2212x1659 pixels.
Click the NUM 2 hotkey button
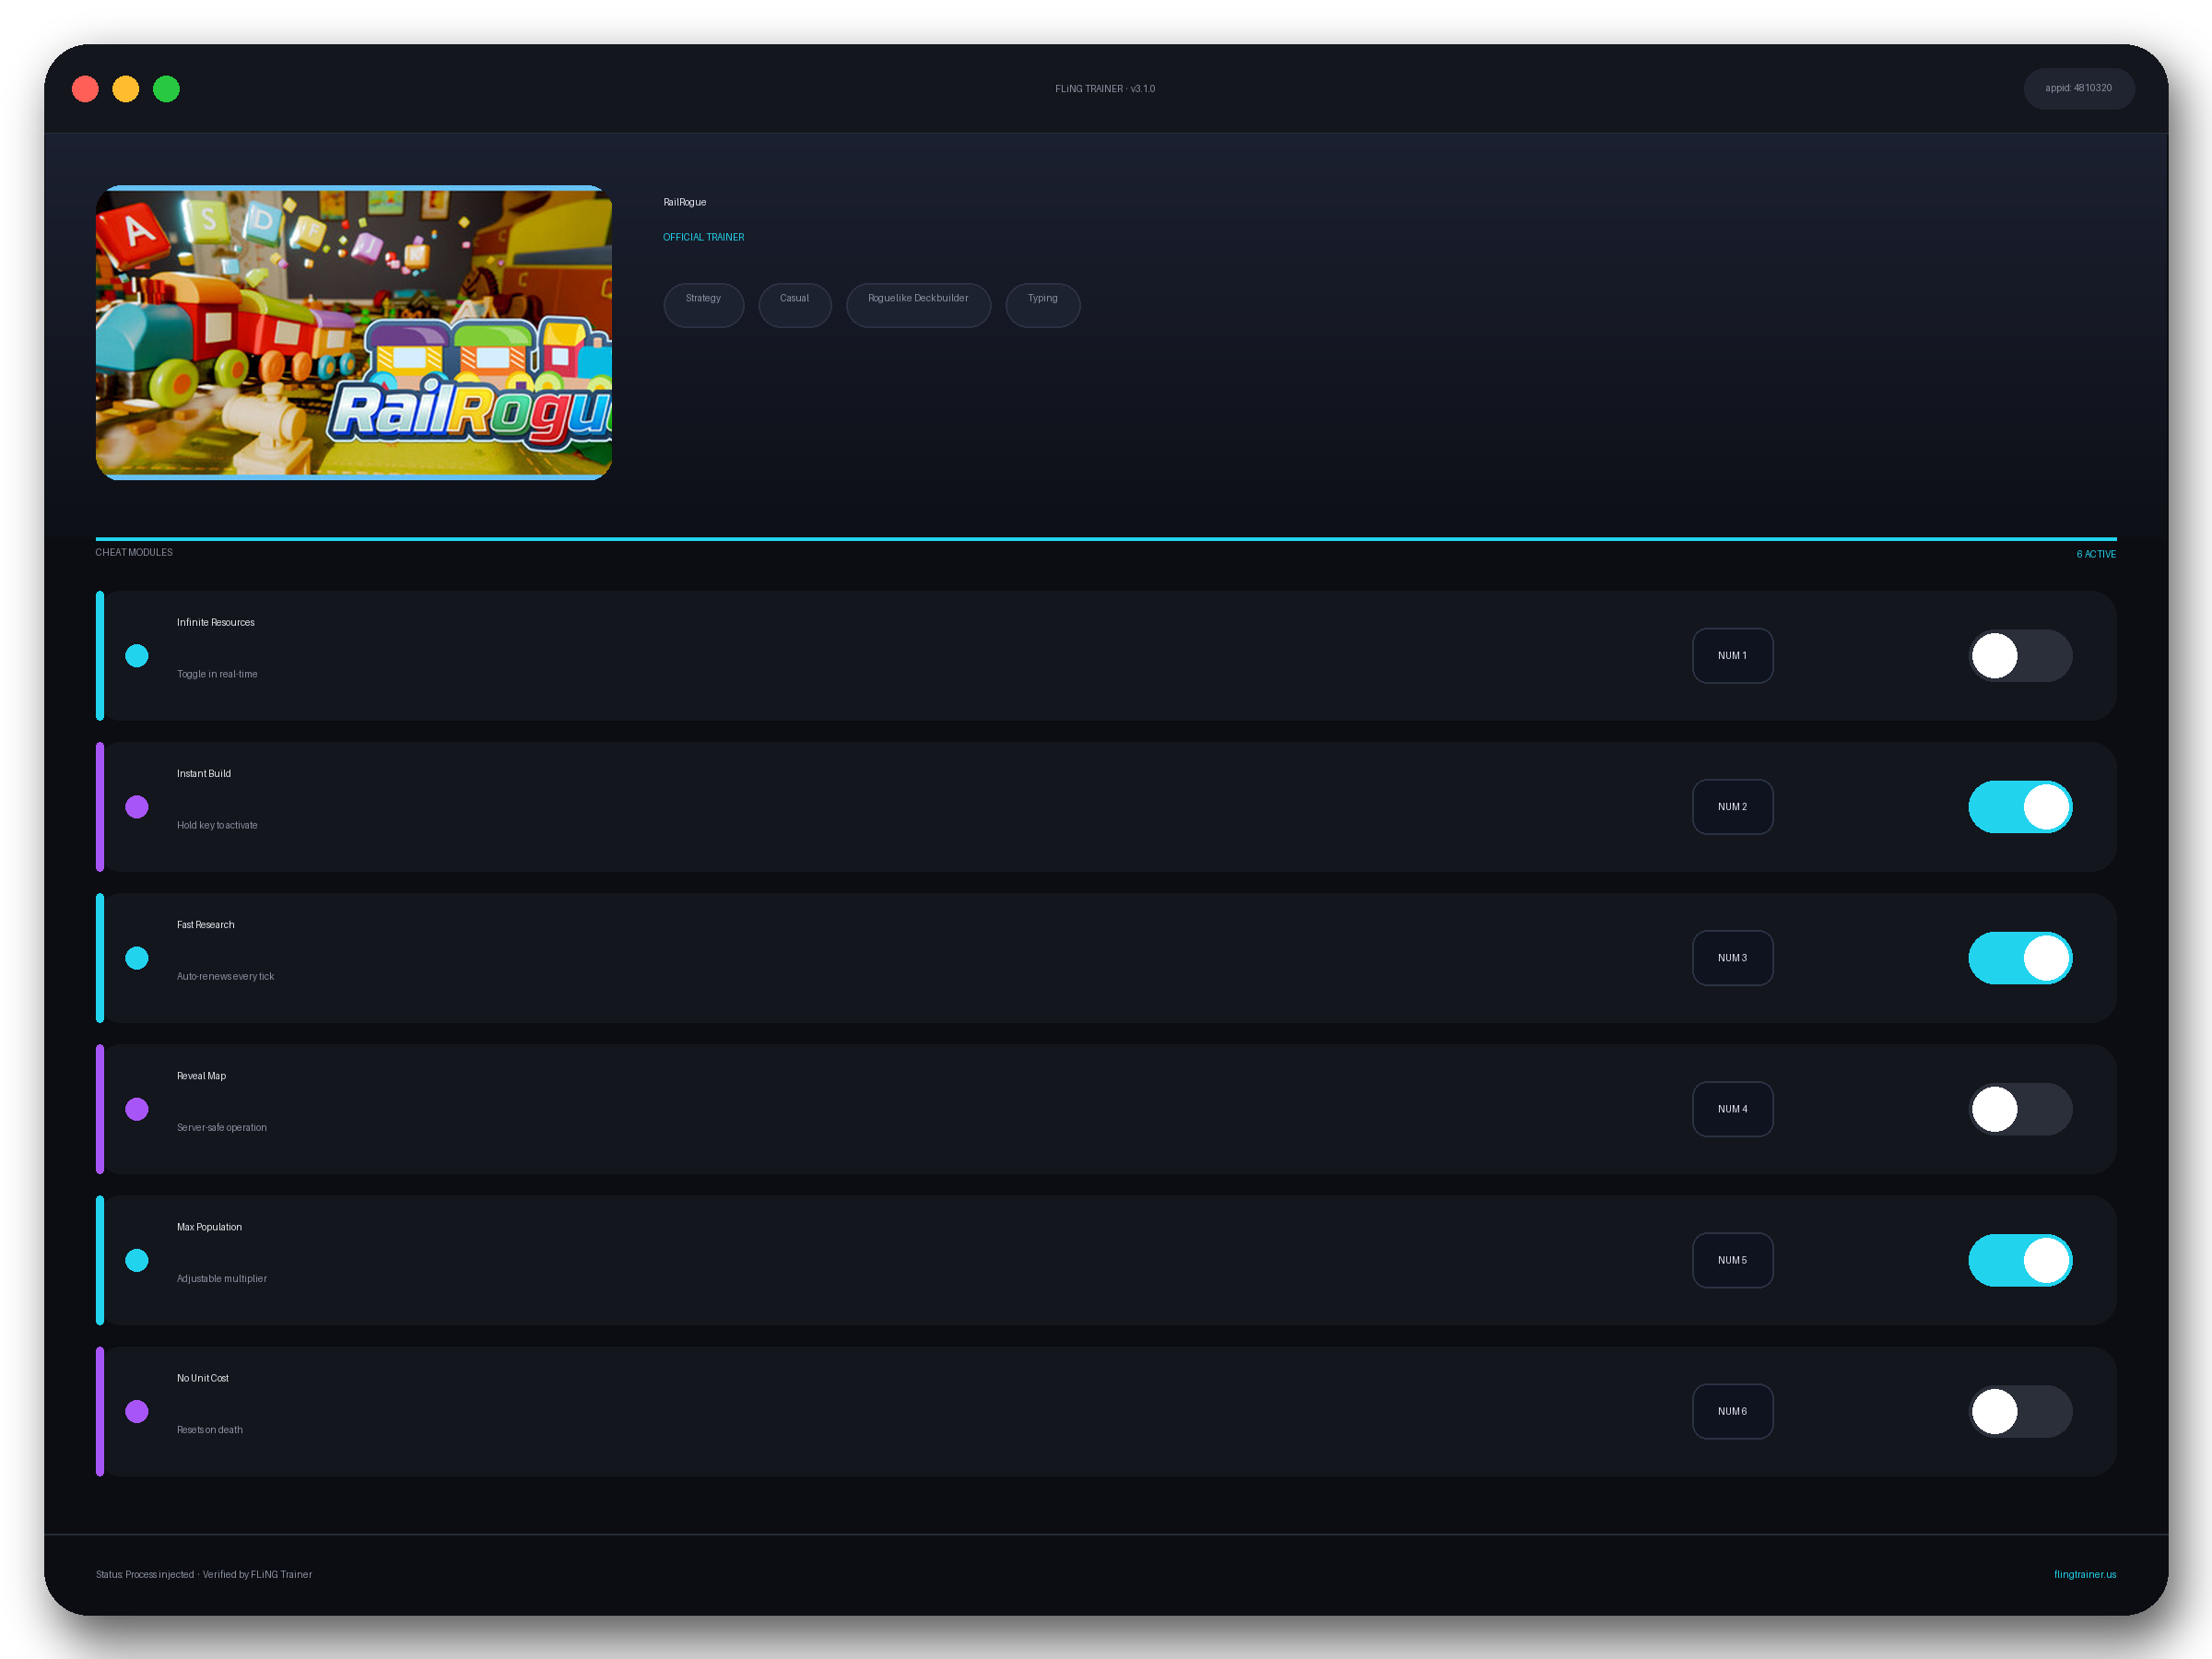(1732, 807)
